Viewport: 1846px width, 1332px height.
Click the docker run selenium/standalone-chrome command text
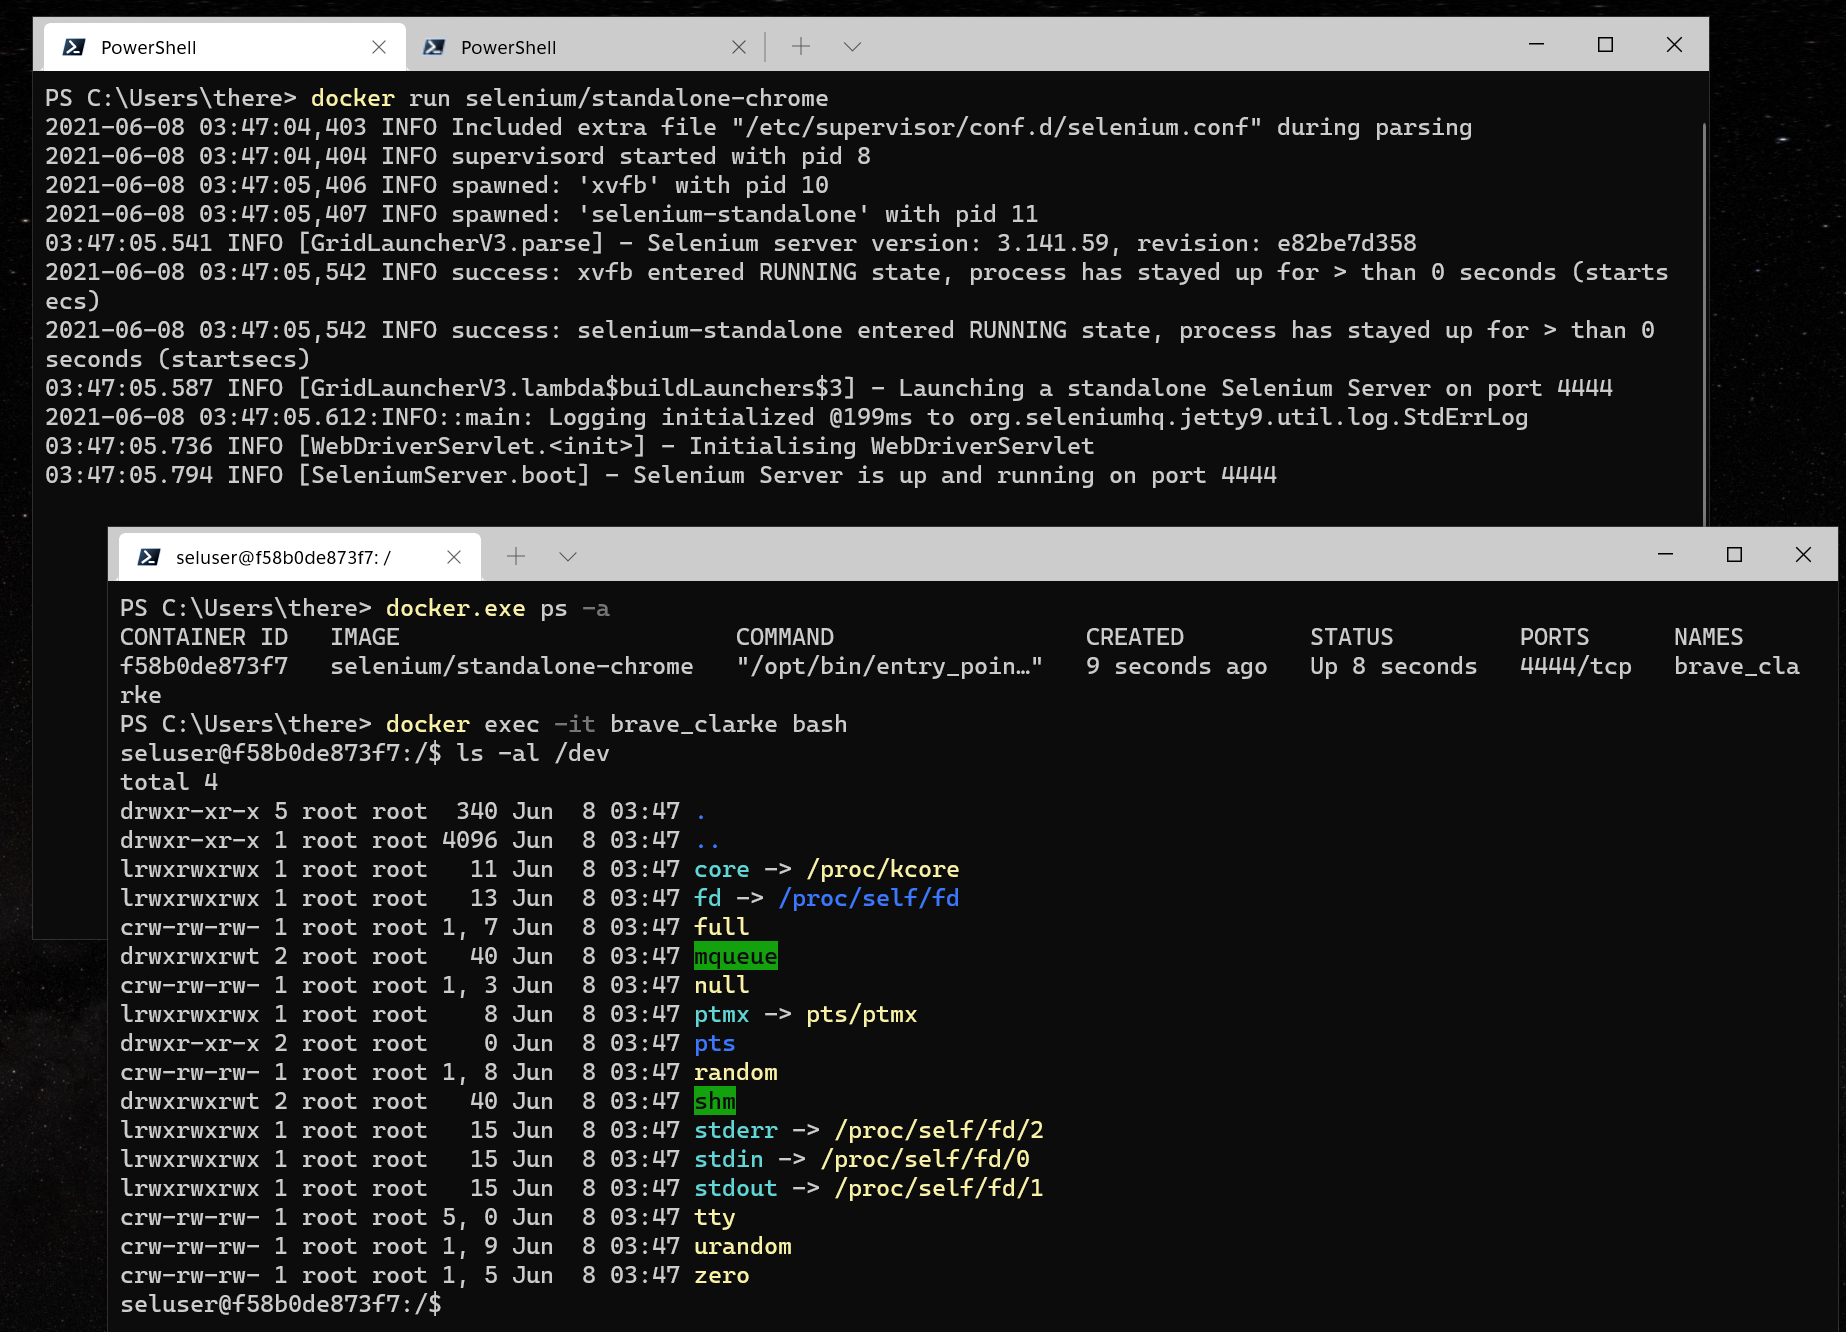point(570,98)
